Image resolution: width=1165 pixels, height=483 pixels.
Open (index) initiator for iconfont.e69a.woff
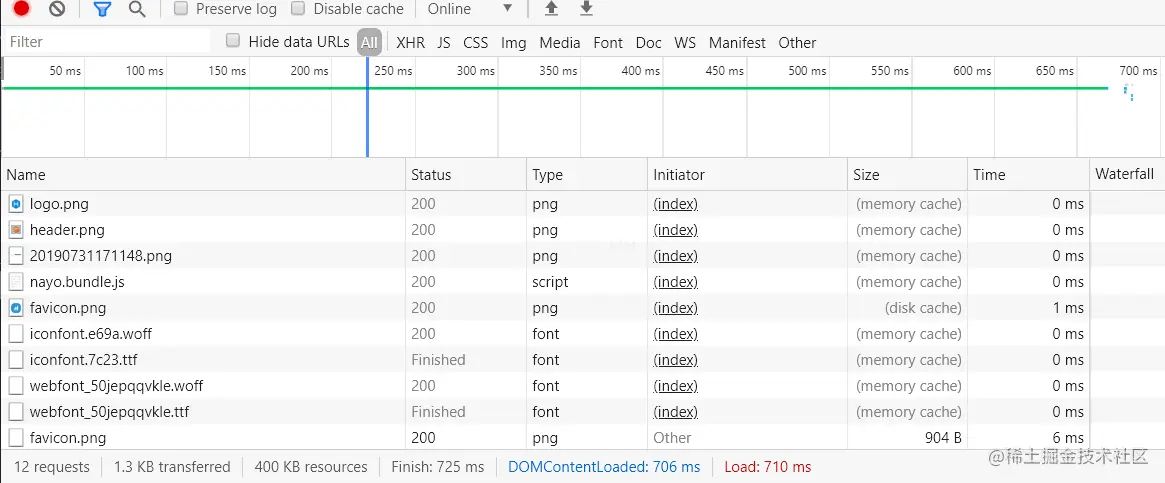(675, 334)
